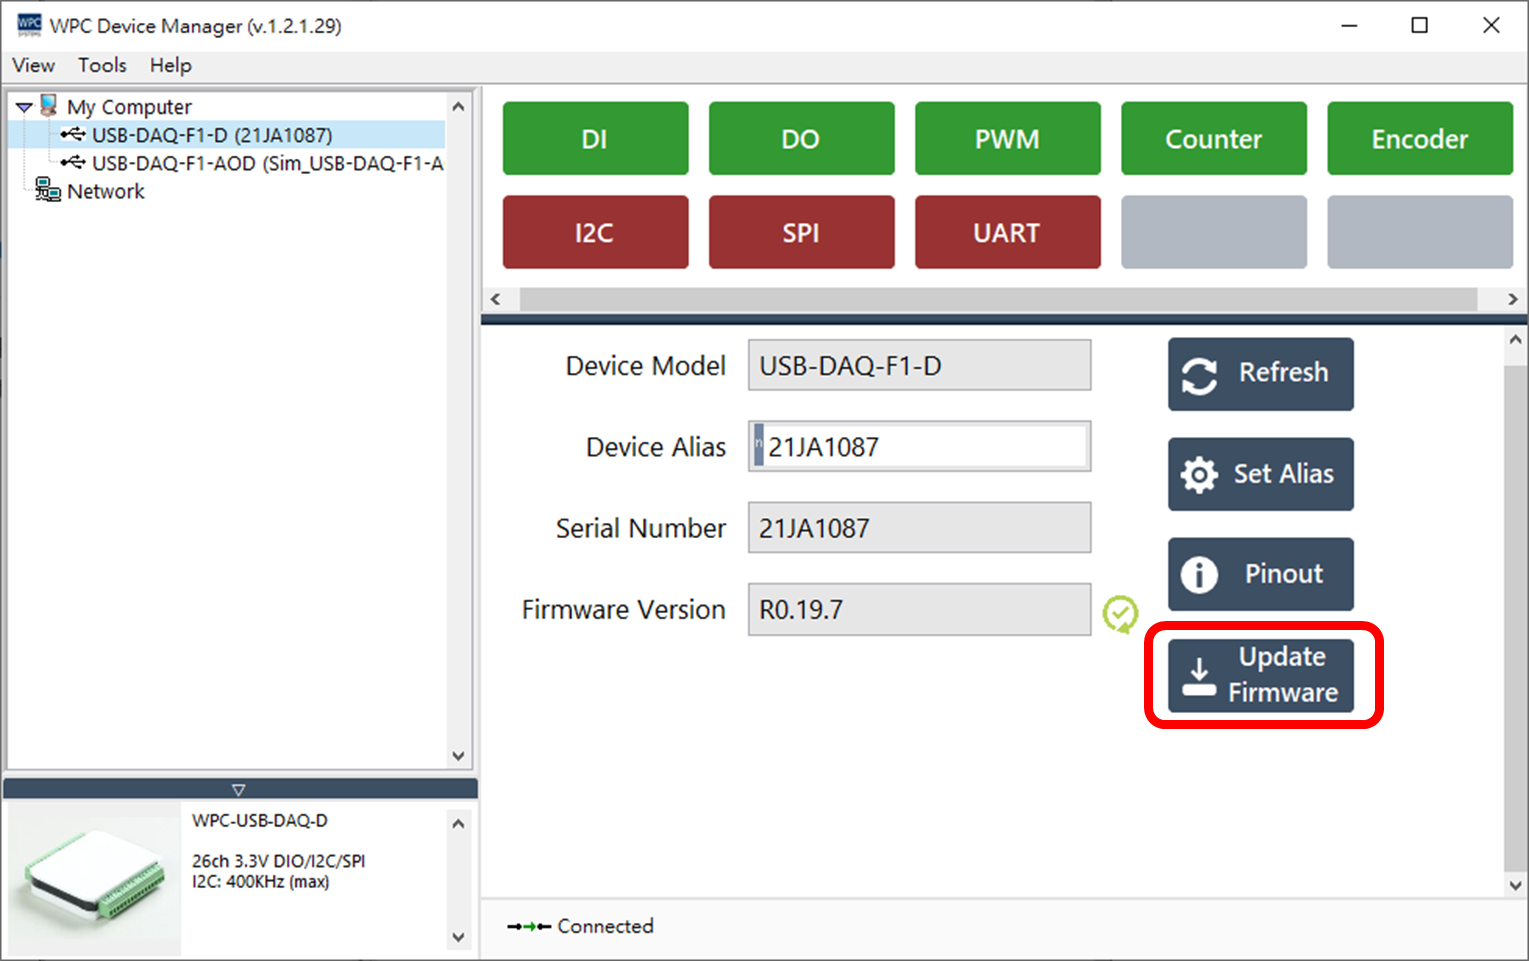Open the DI digital input panel
Viewport: 1529px width, 961px height.
pyautogui.click(x=594, y=138)
